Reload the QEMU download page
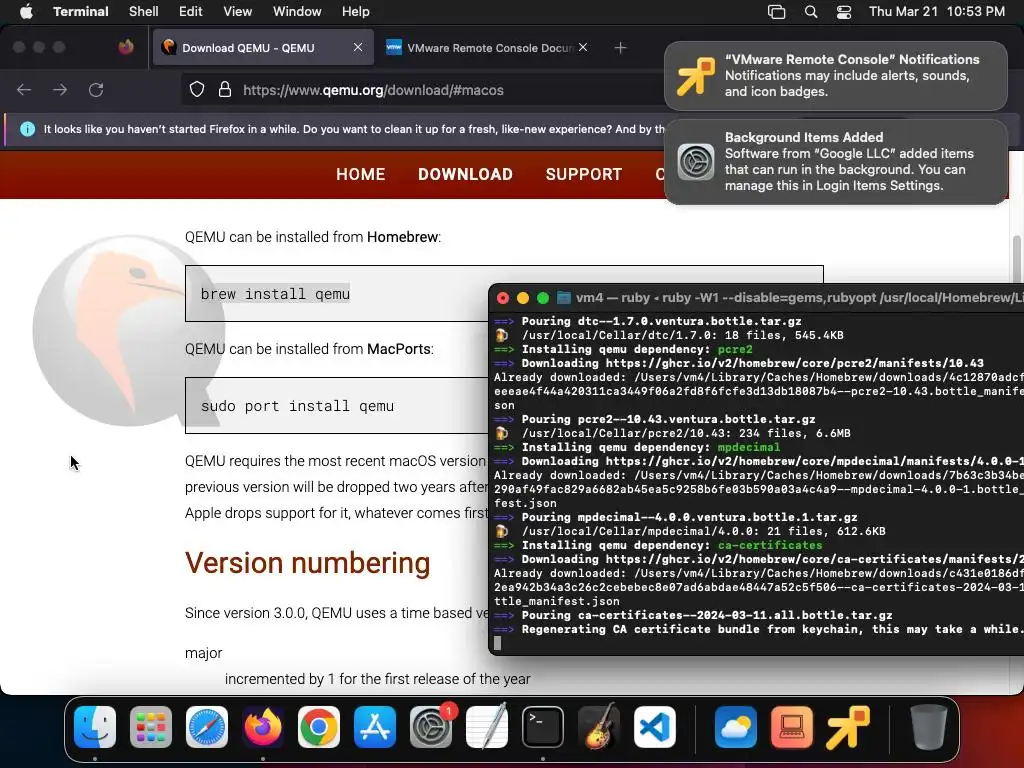The image size is (1024, 768). click(x=96, y=90)
